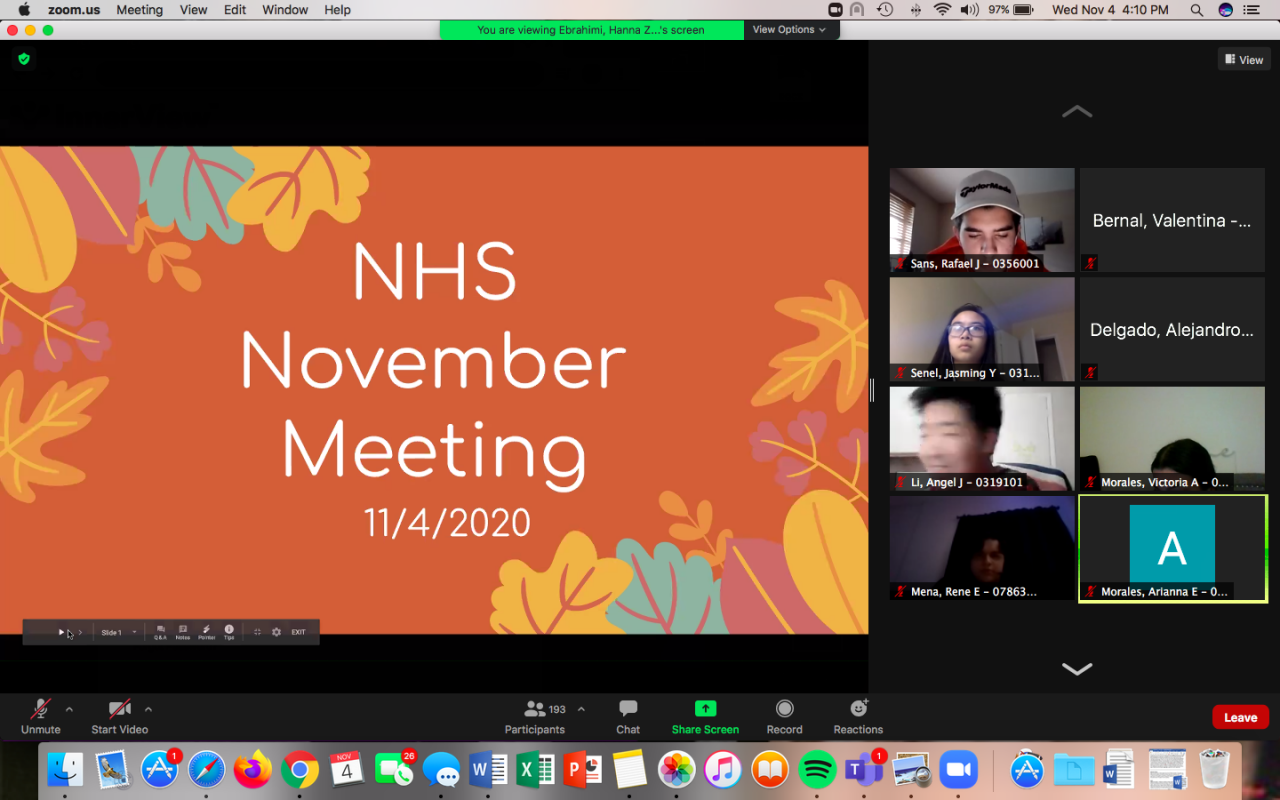This screenshot has width=1280, height=800.
Task: Select Li, Angel J video tile
Action: pyautogui.click(x=982, y=439)
